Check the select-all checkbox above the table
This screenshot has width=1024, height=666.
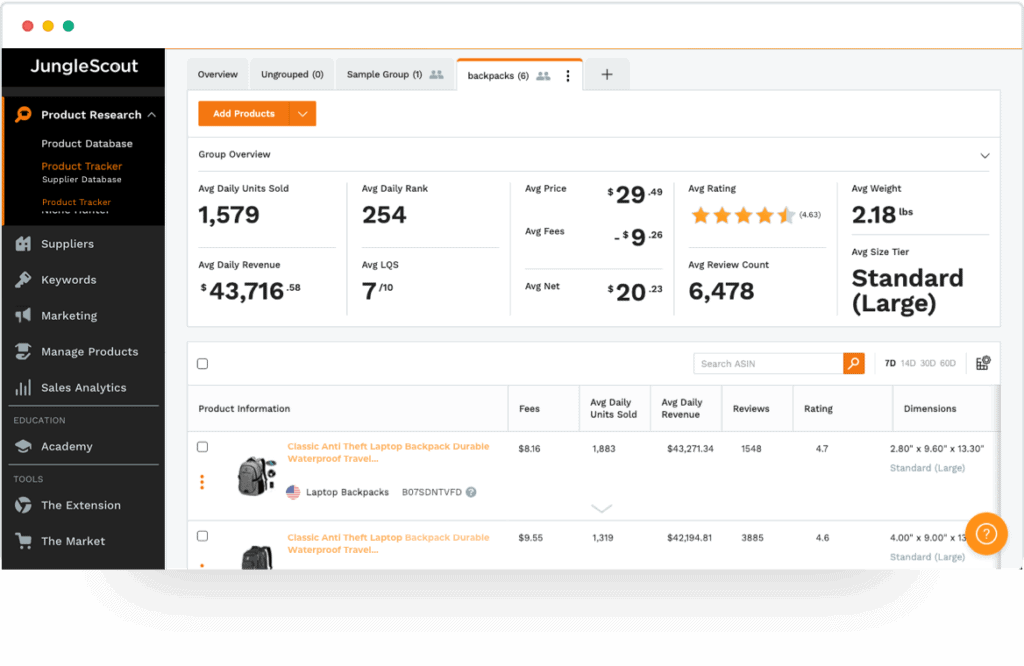[204, 362]
